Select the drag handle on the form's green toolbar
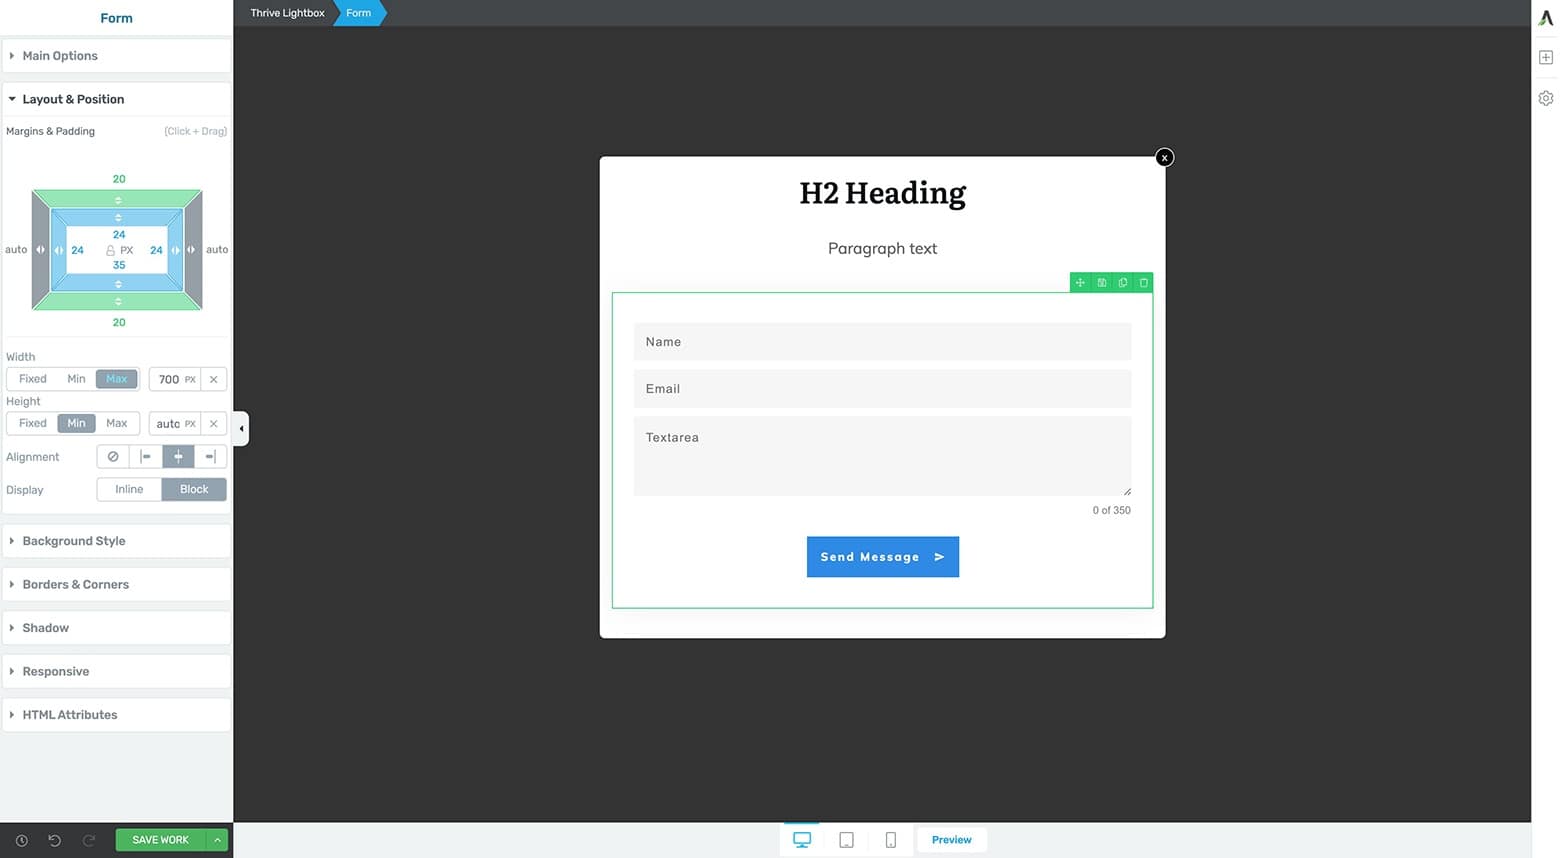 [1080, 283]
